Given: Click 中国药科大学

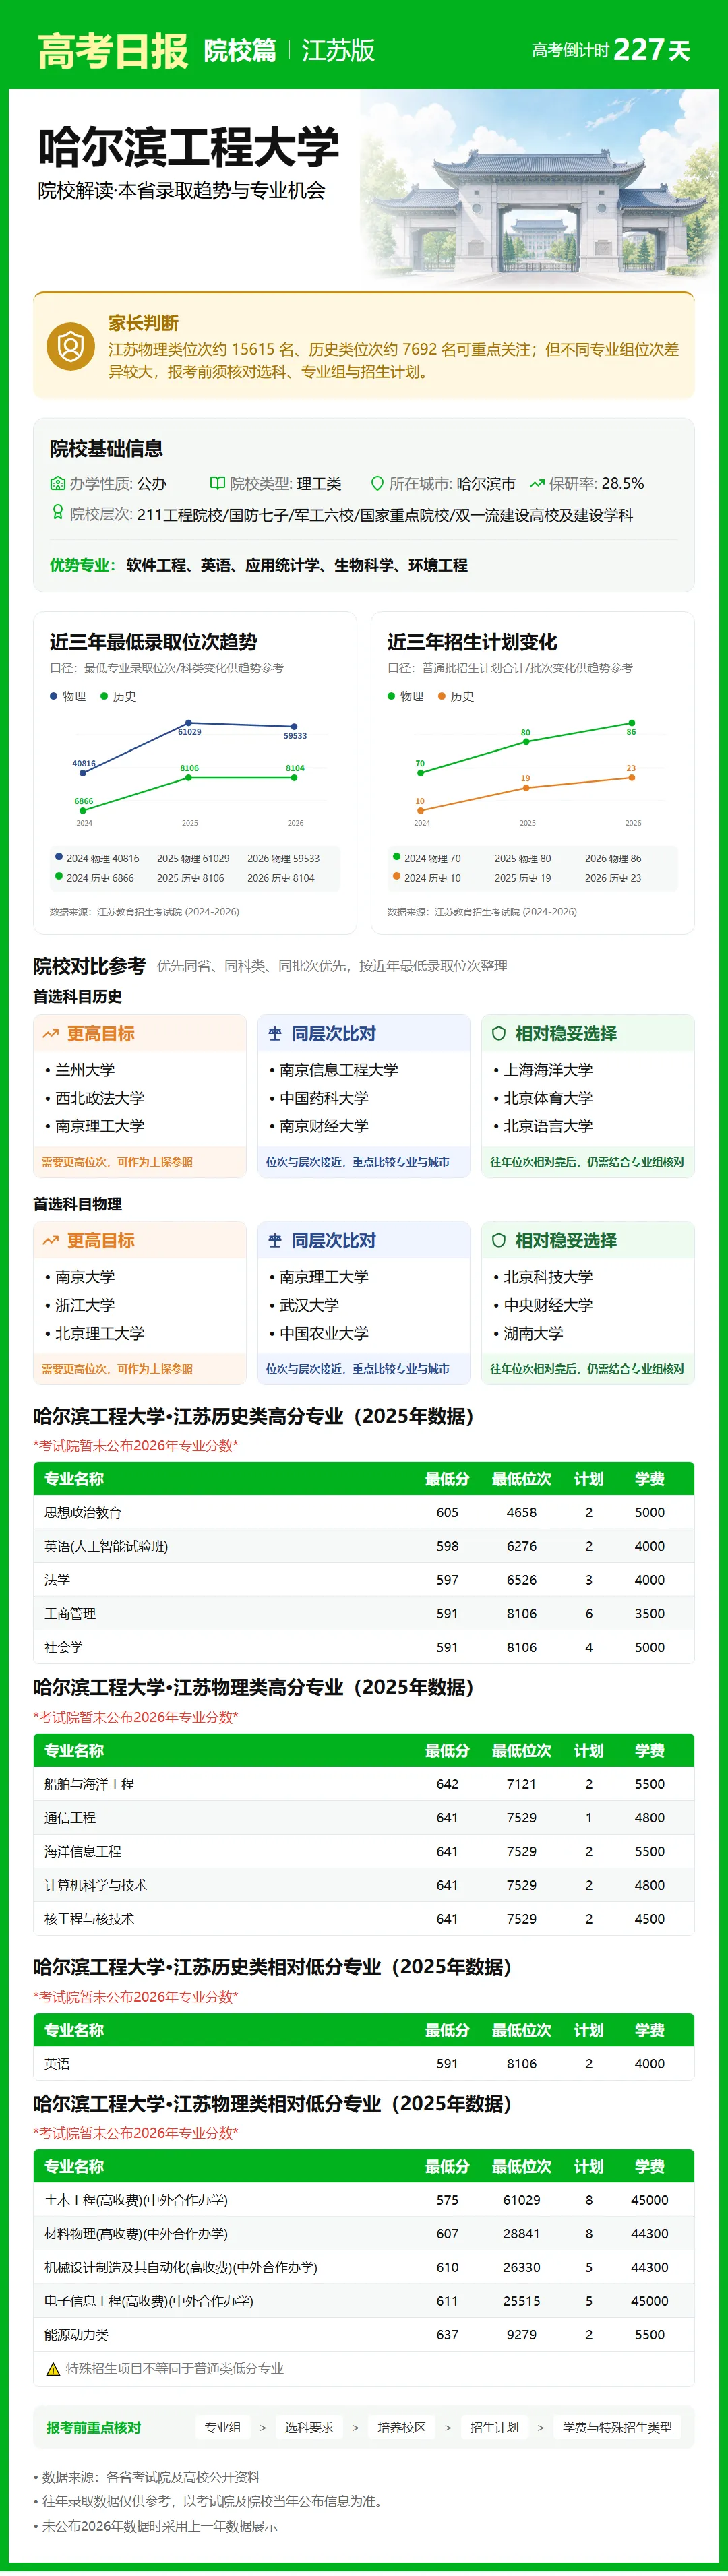Looking at the screenshot, I should [324, 1098].
